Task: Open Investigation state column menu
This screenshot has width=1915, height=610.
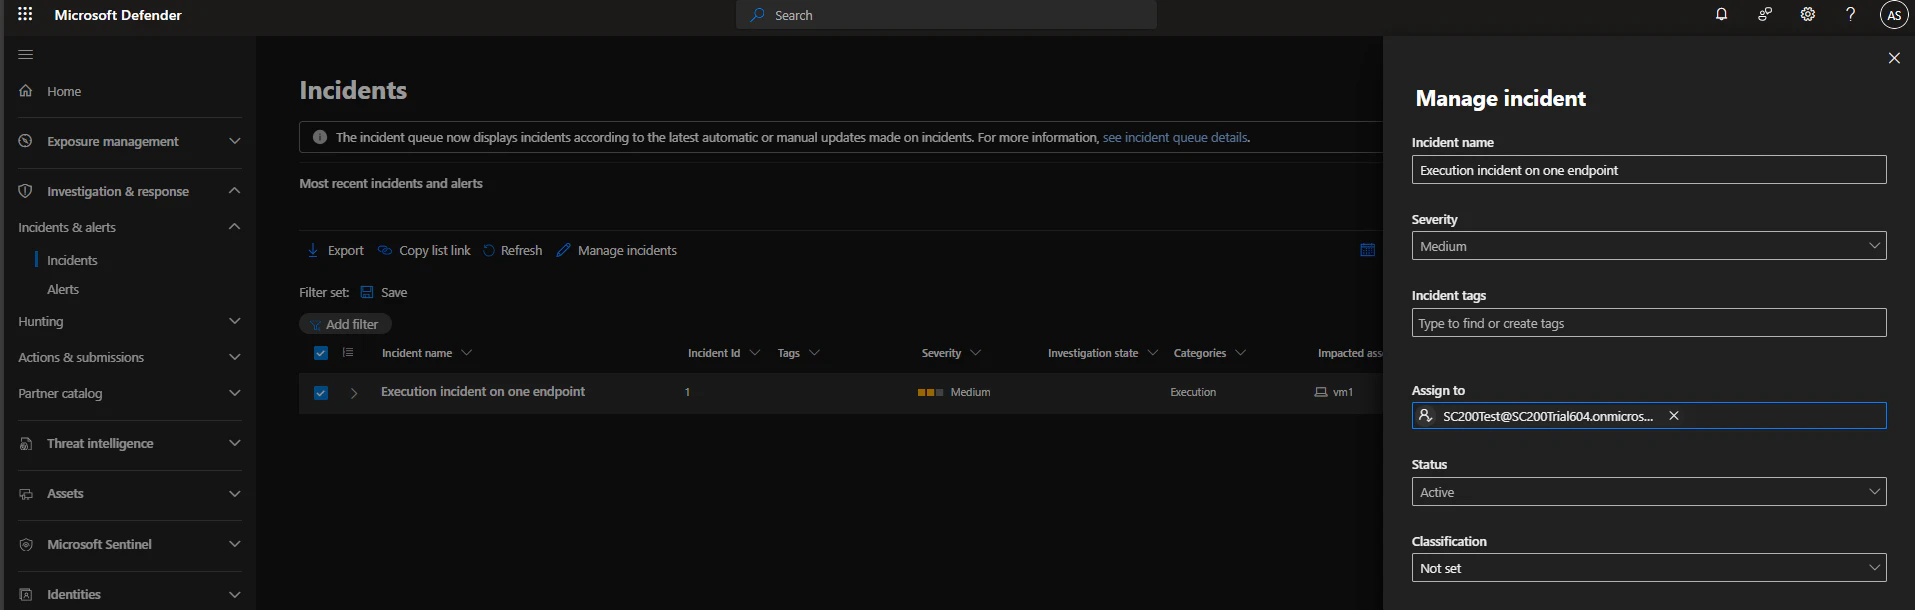Action: coord(1153,353)
